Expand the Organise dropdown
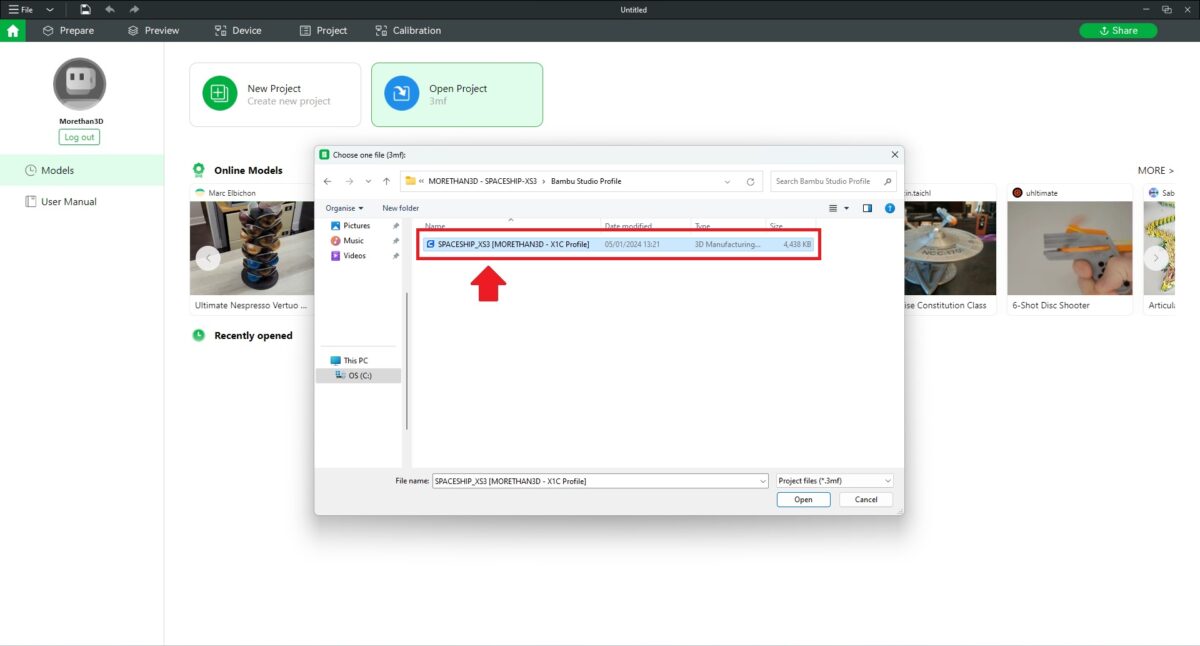 344,208
